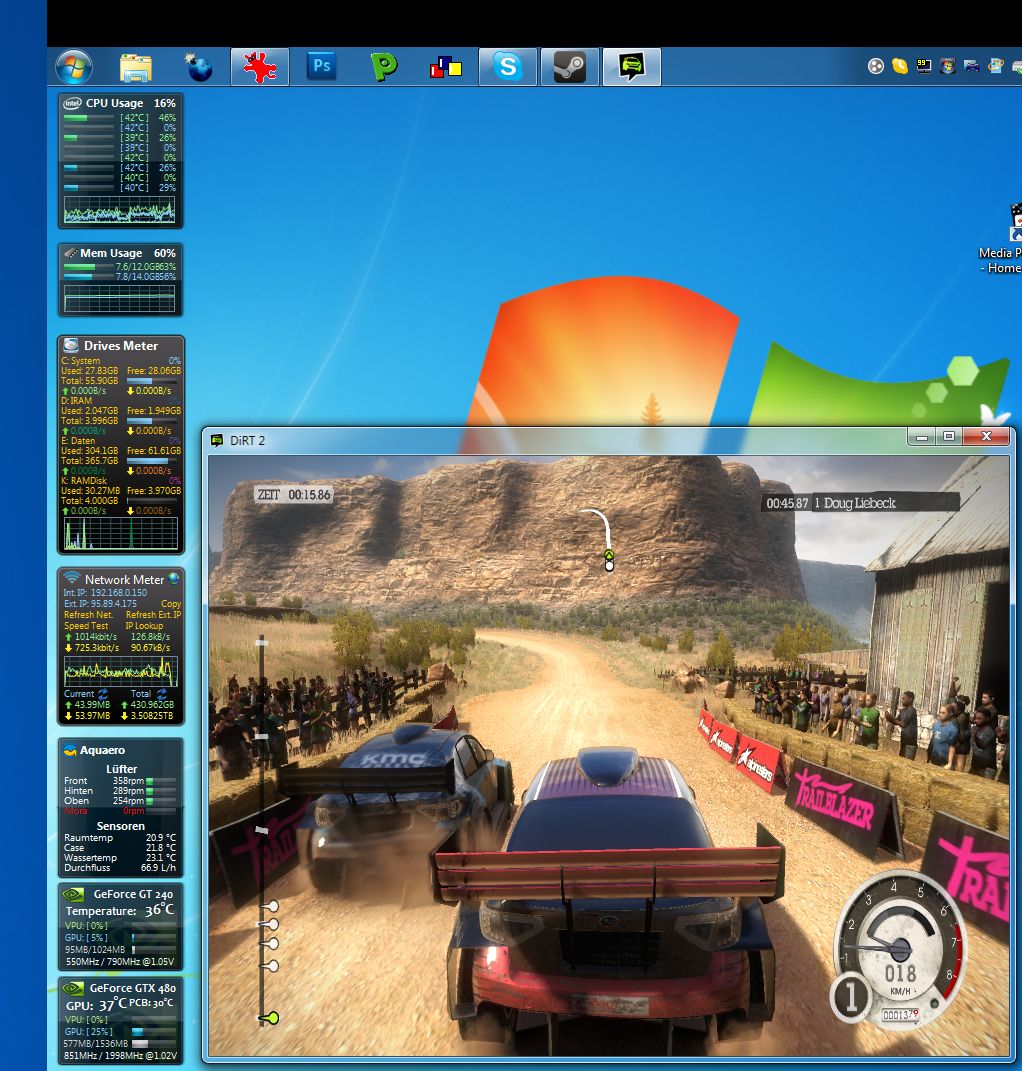The height and width of the screenshot is (1071, 1022).
Task: Click the Front fan 358rpm row
Action: 120,781
